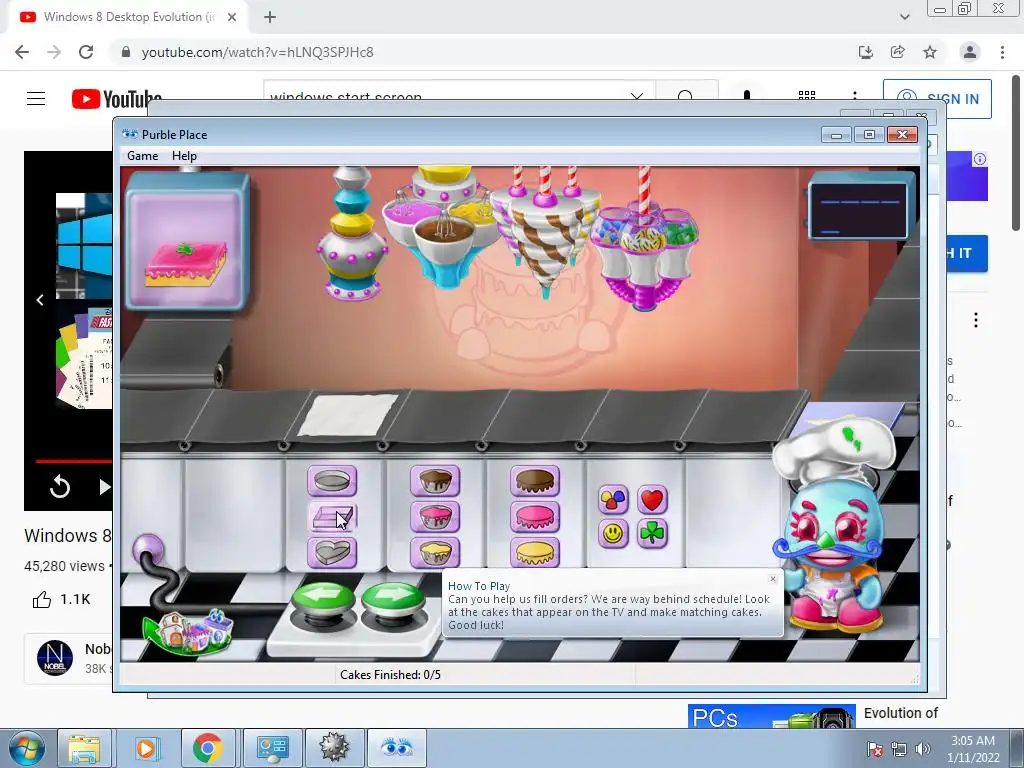Click the browser address bar URL

click(x=257, y=52)
